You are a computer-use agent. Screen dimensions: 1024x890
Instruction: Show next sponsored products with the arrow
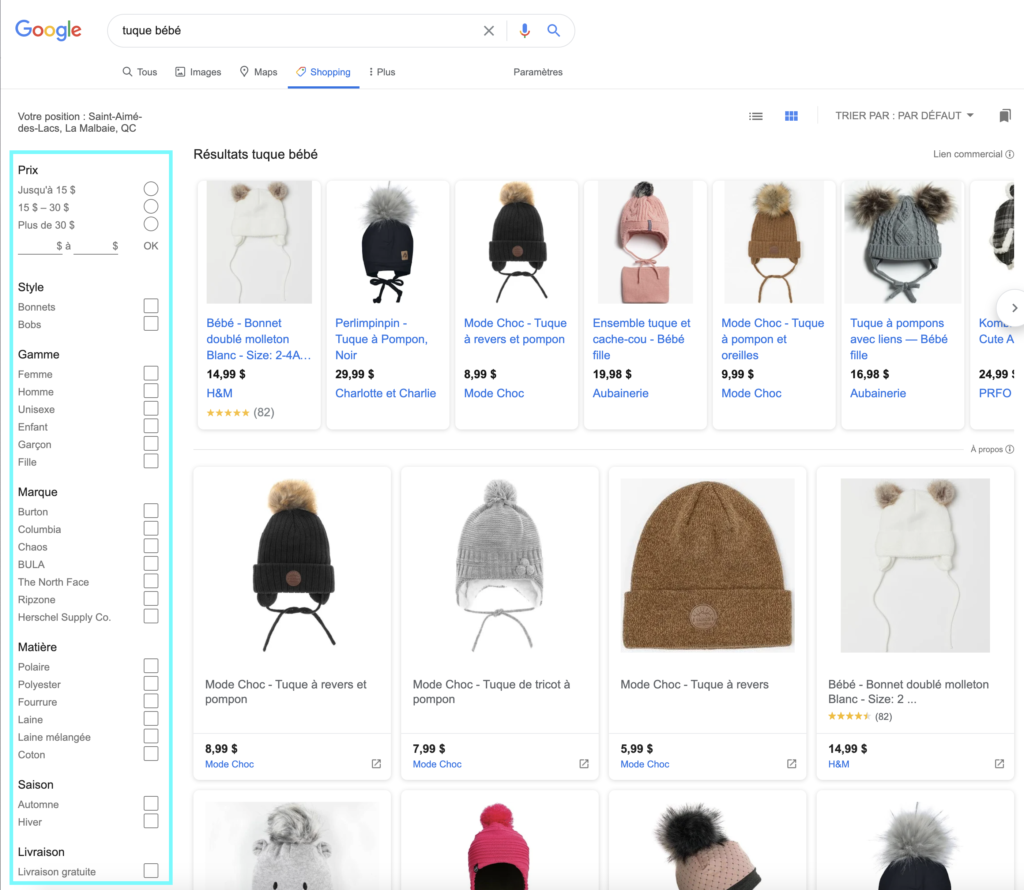click(1013, 308)
